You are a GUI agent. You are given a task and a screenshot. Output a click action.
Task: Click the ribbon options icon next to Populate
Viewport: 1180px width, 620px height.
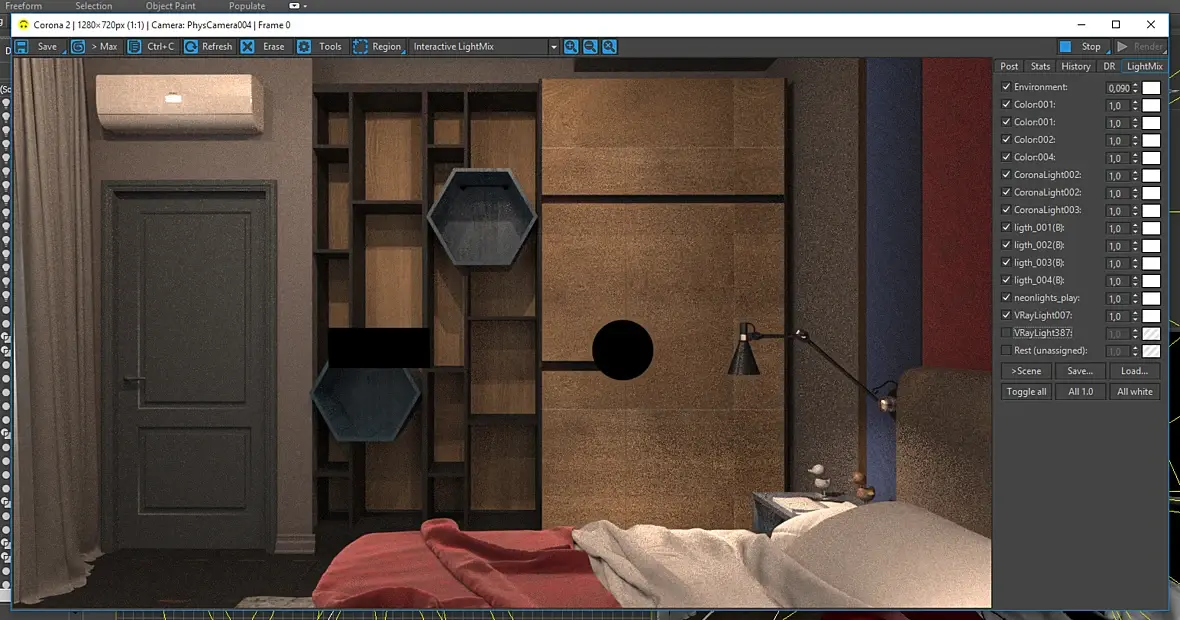[295, 6]
